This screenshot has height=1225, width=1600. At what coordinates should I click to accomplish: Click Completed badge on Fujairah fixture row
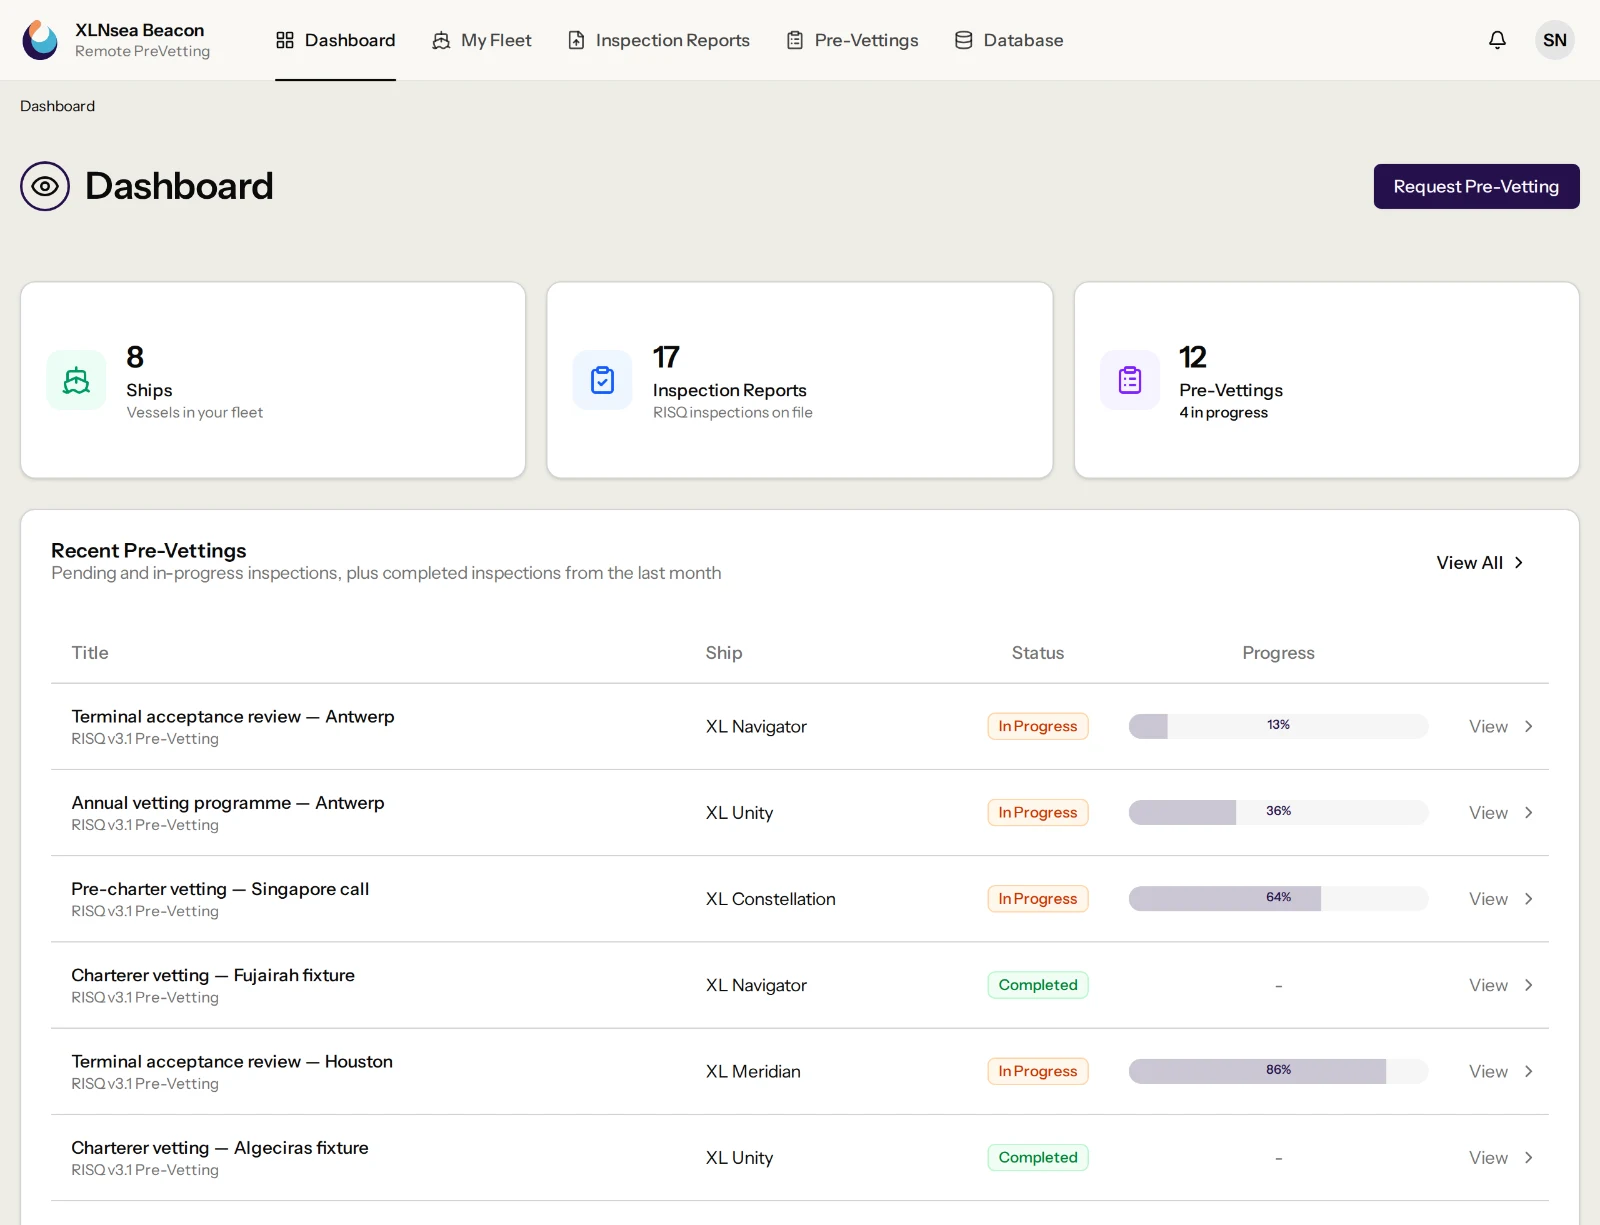click(x=1038, y=985)
